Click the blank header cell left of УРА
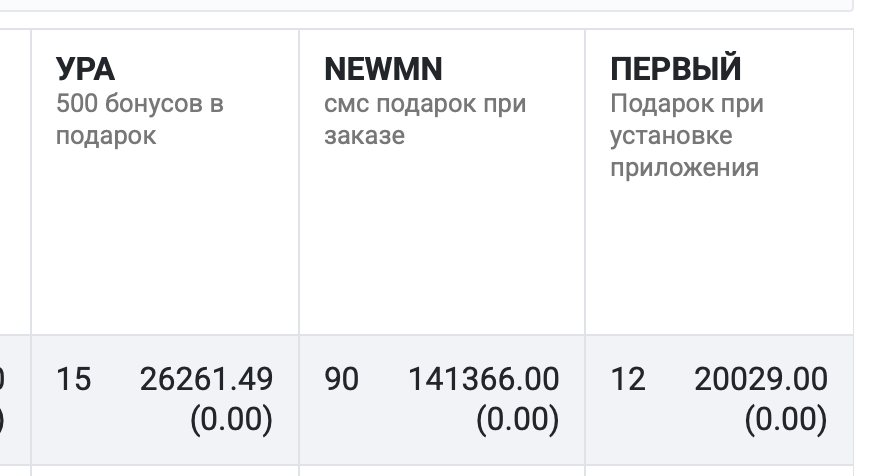This screenshot has width=870, height=476. click(x=14, y=180)
